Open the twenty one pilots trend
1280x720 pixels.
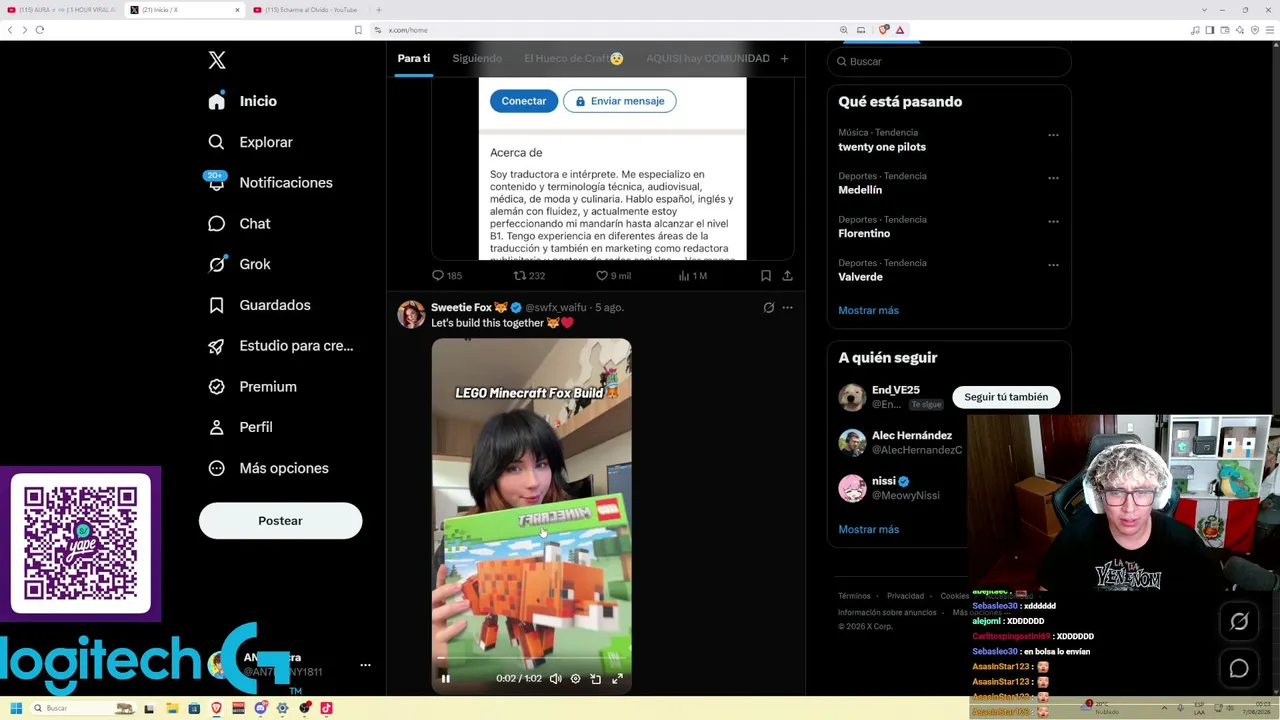[882, 147]
